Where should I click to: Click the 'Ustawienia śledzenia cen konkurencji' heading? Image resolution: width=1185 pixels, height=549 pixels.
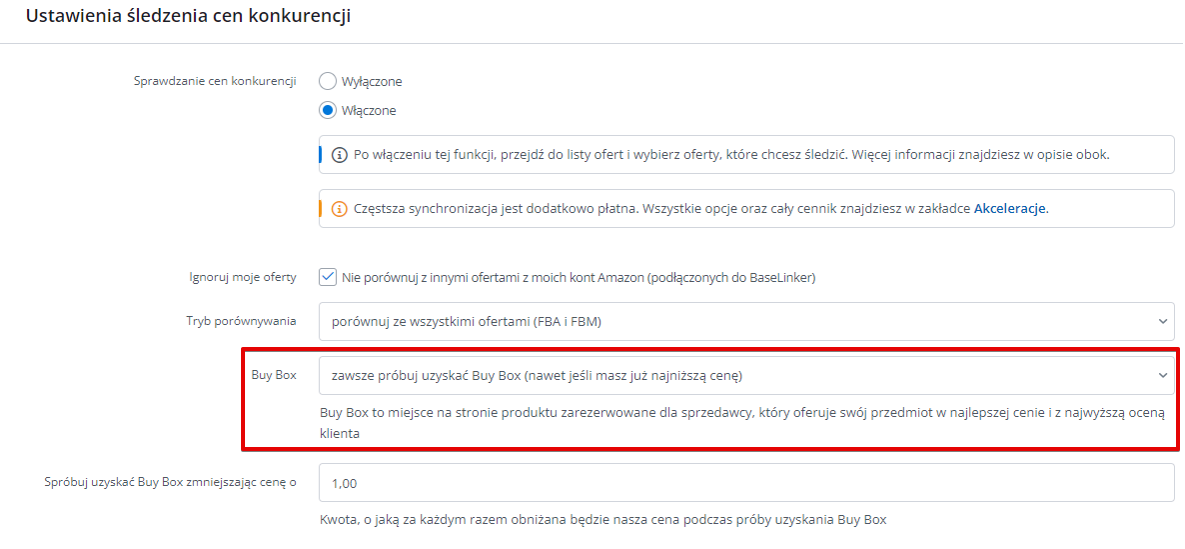[188, 17]
